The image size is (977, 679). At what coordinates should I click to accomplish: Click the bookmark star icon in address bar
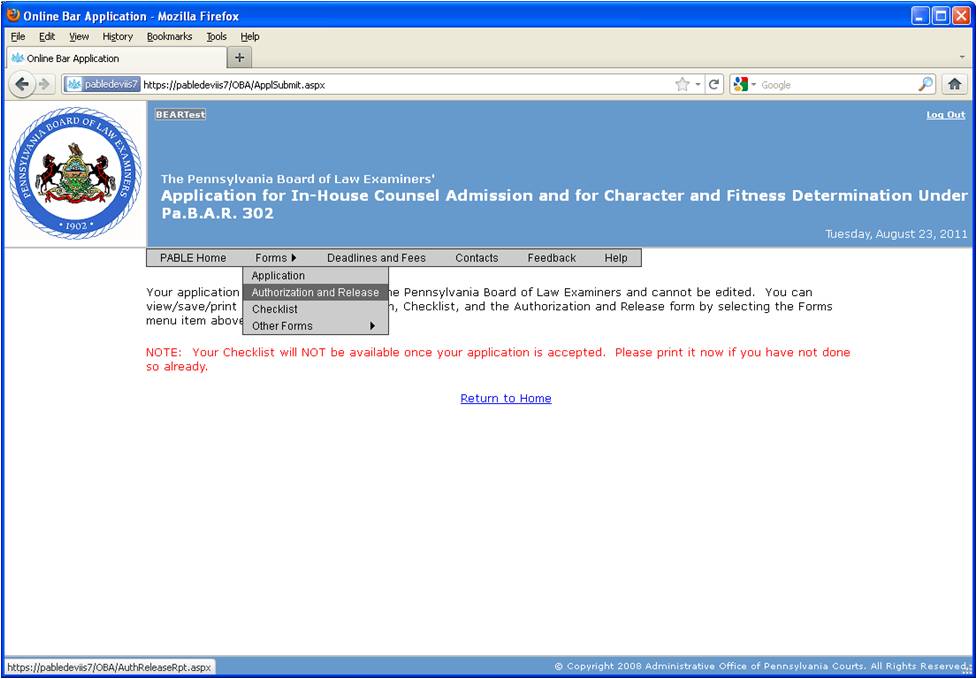click(x=682, y=85)
